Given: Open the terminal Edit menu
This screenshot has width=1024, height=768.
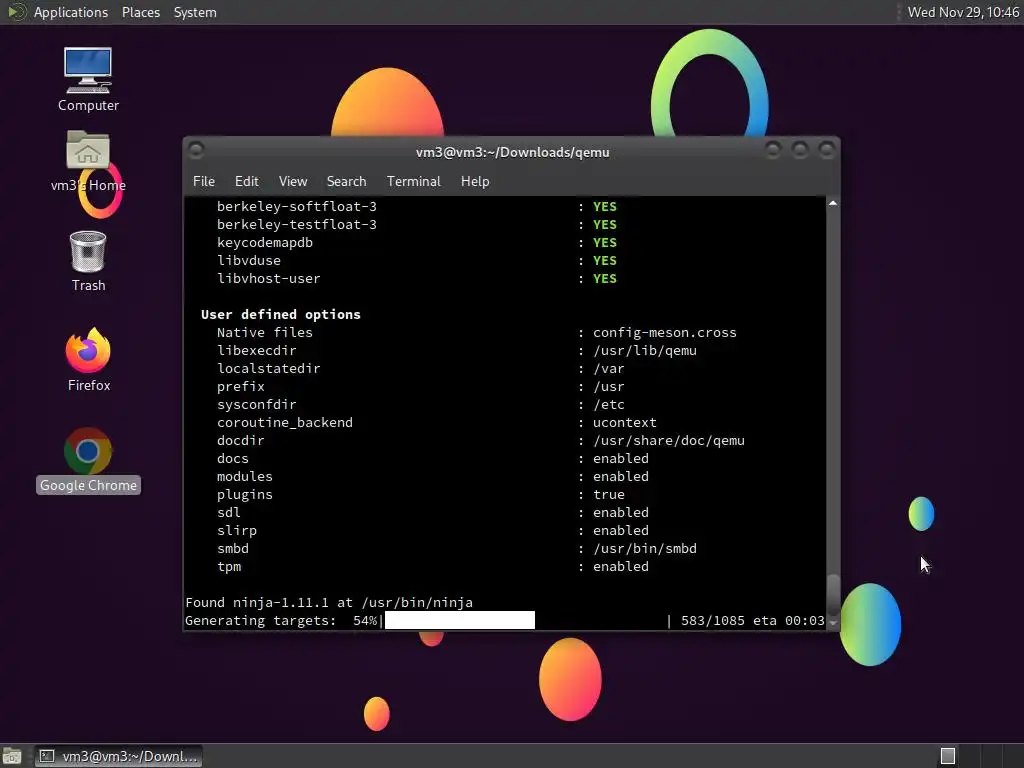Looking at the screenshot, I should tap(246, 182).
